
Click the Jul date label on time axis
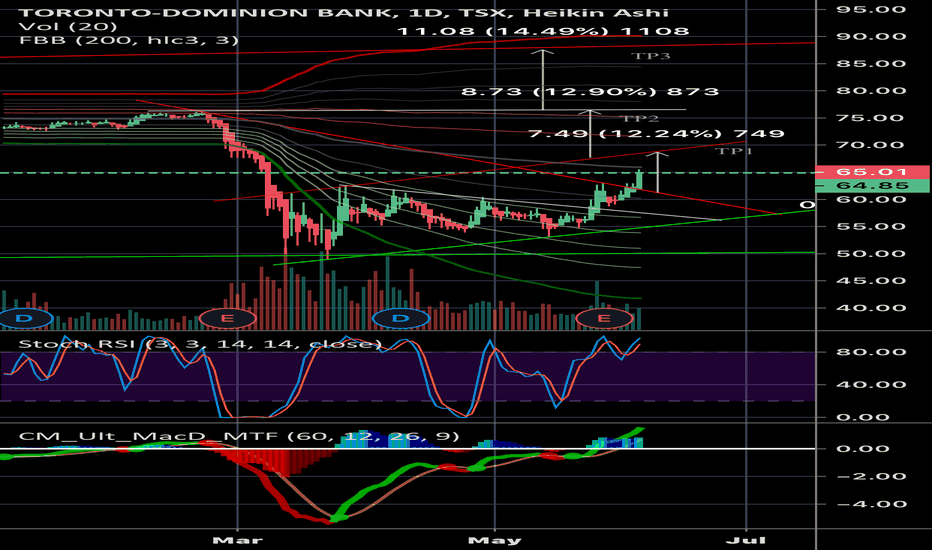click(x=746, y=540)
